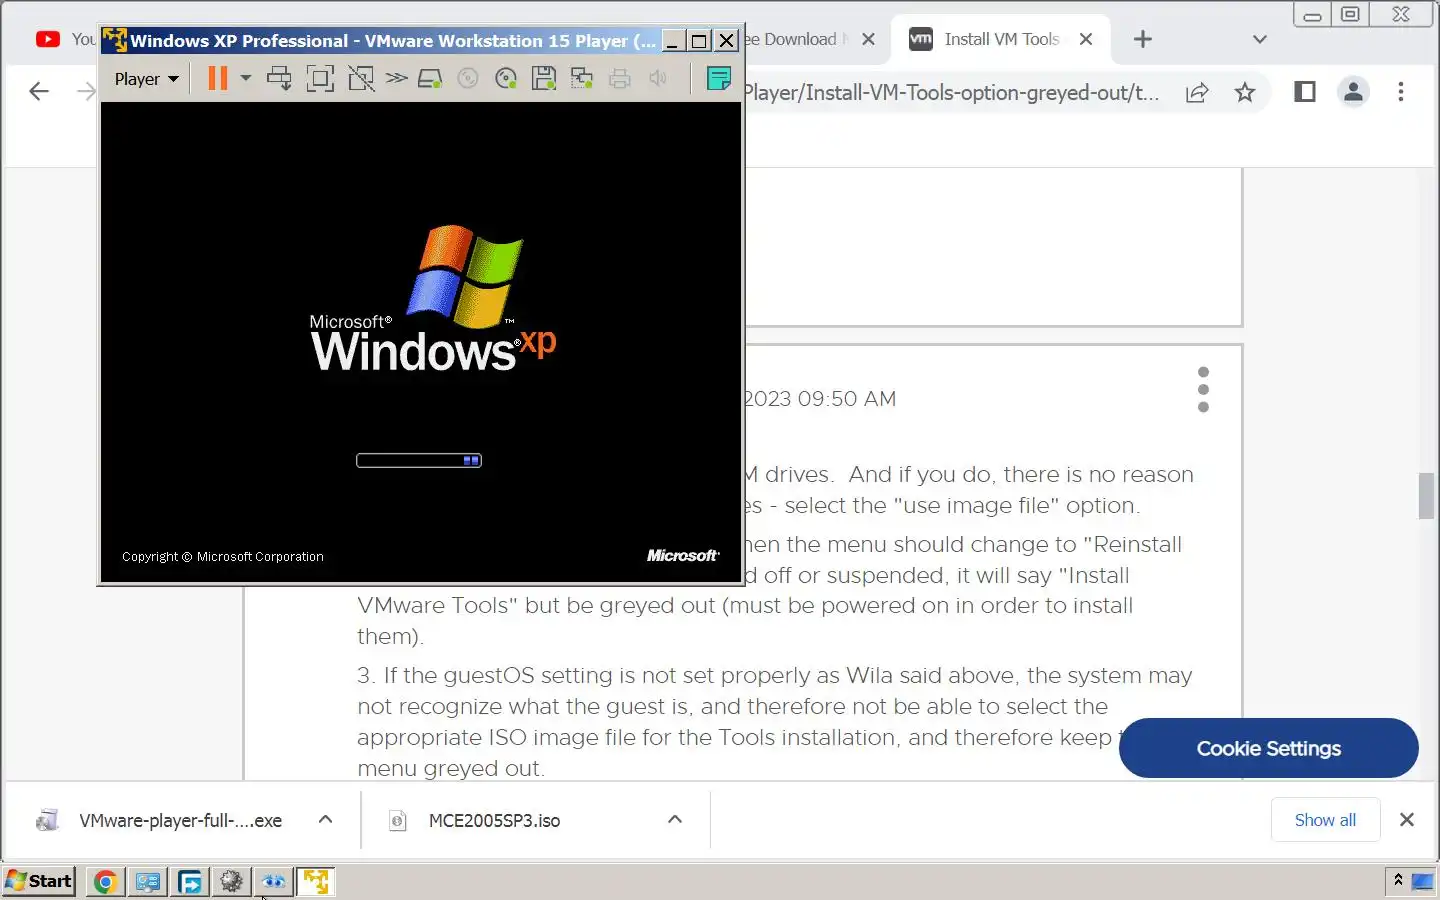Toggle Chrome side panel
This screenshot has height=900, width=1440.
[1305, 92]
